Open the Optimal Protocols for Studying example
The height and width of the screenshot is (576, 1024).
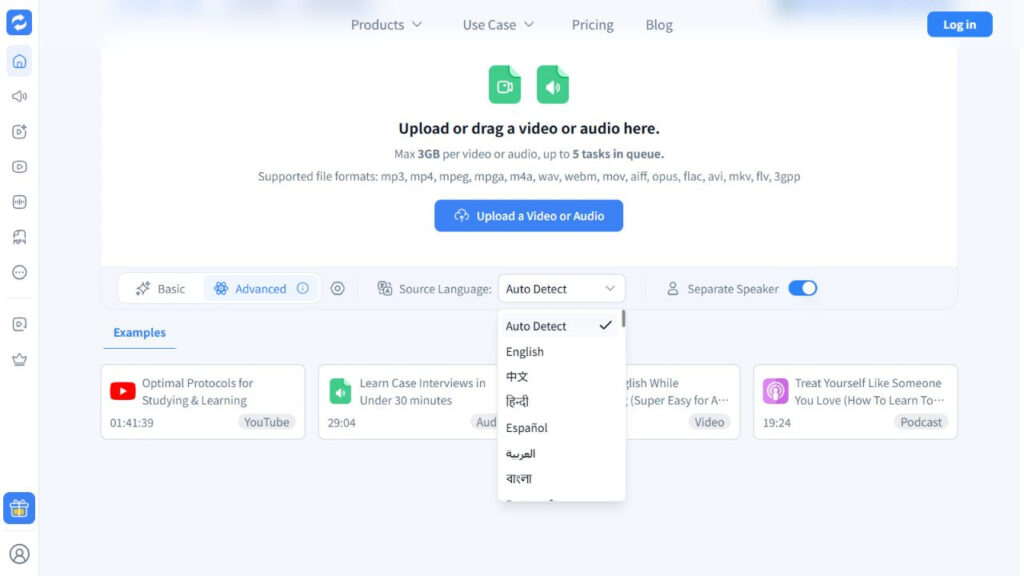click(203, 402)
